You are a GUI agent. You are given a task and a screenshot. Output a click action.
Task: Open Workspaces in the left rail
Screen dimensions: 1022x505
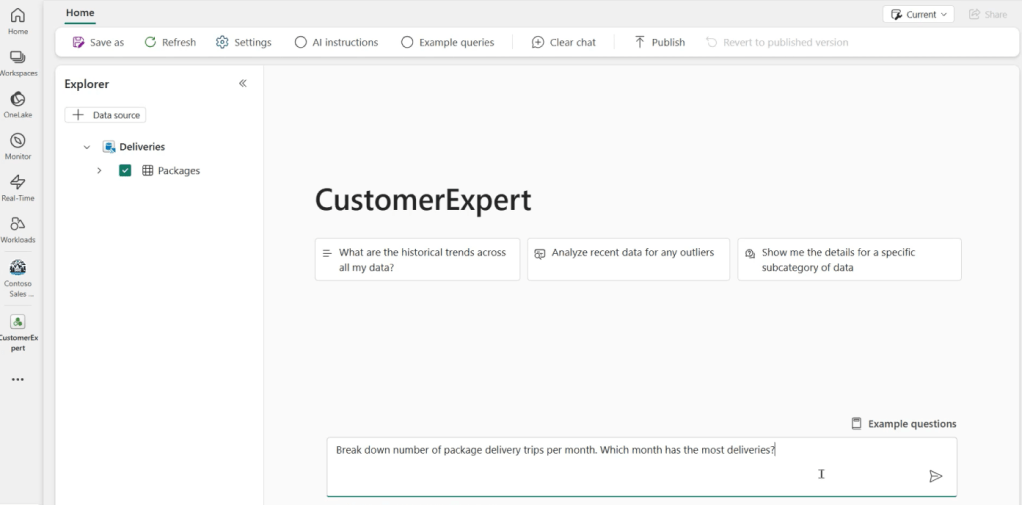(x=17, y=62)
